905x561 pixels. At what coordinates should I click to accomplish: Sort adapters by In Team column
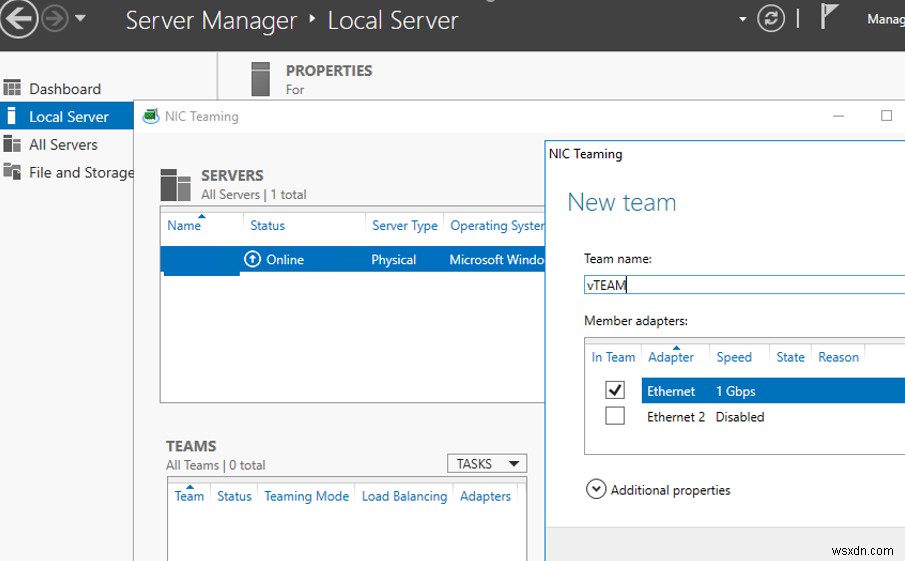[x=613, y=357]
